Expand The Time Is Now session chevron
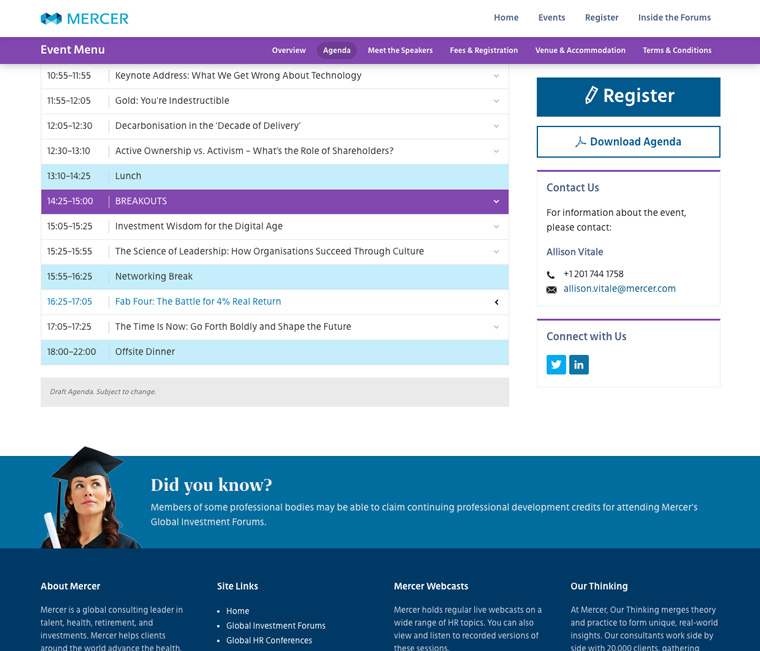Screen dimensions: 760x651 tap(496, 327)
